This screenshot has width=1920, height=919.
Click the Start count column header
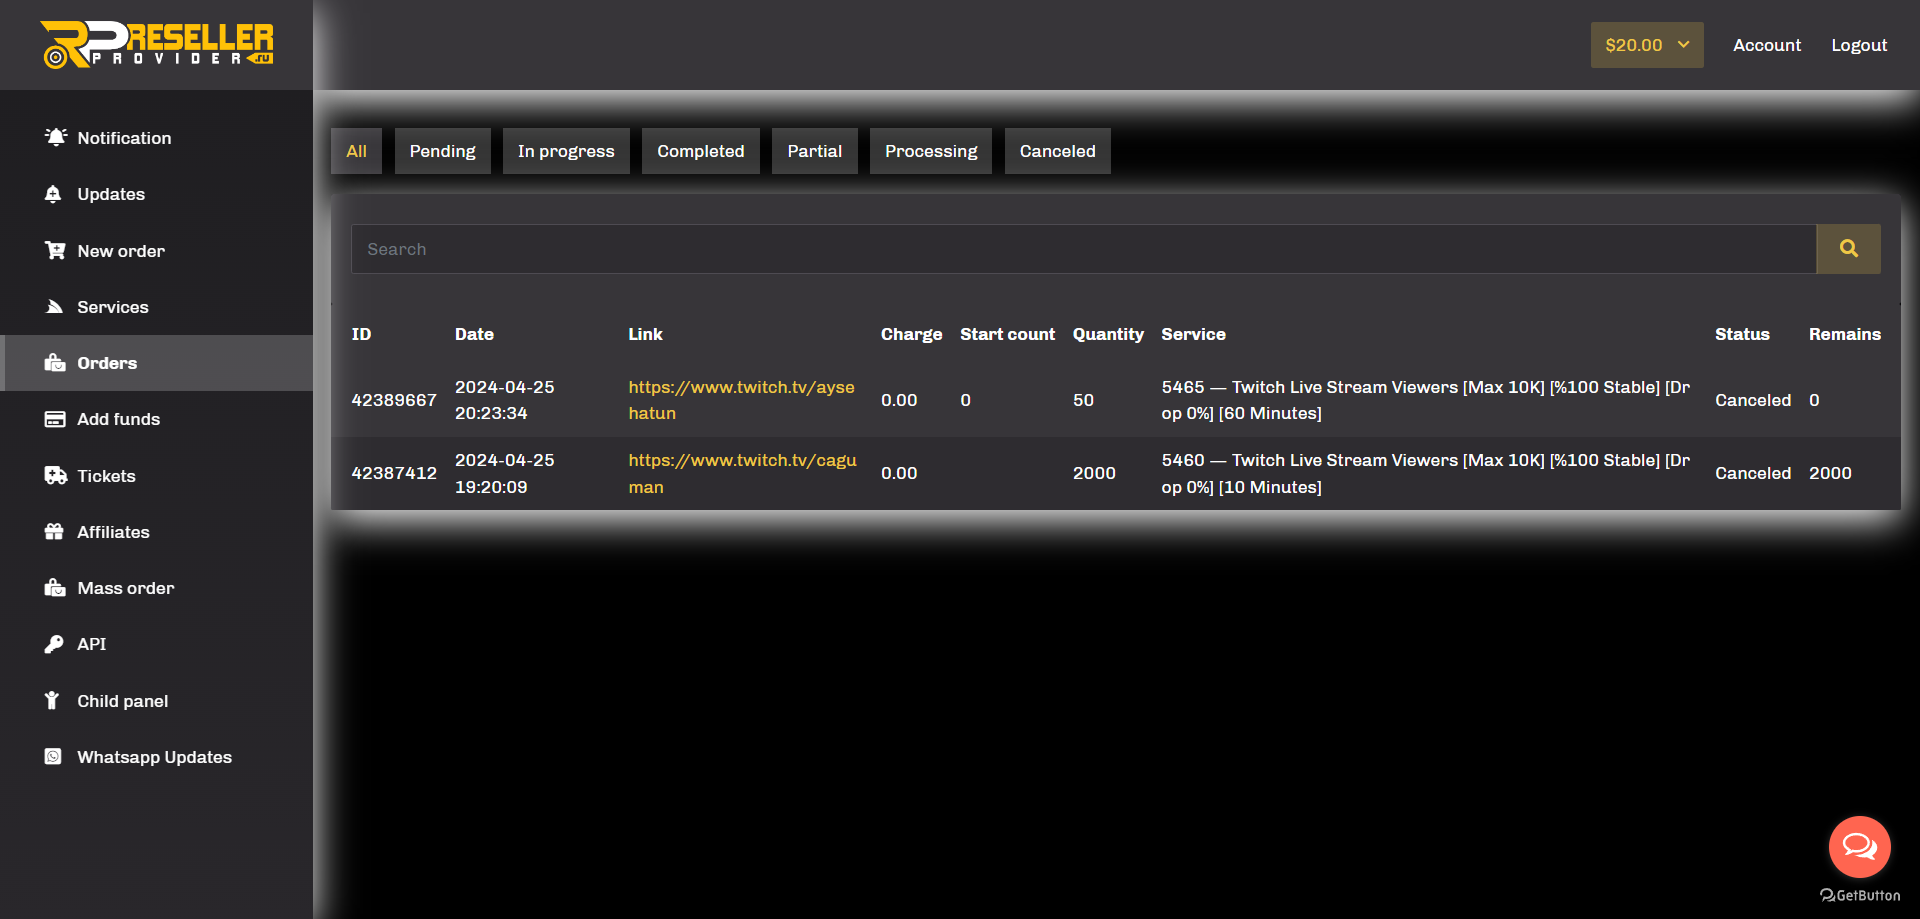click(x=1007, y=334)
